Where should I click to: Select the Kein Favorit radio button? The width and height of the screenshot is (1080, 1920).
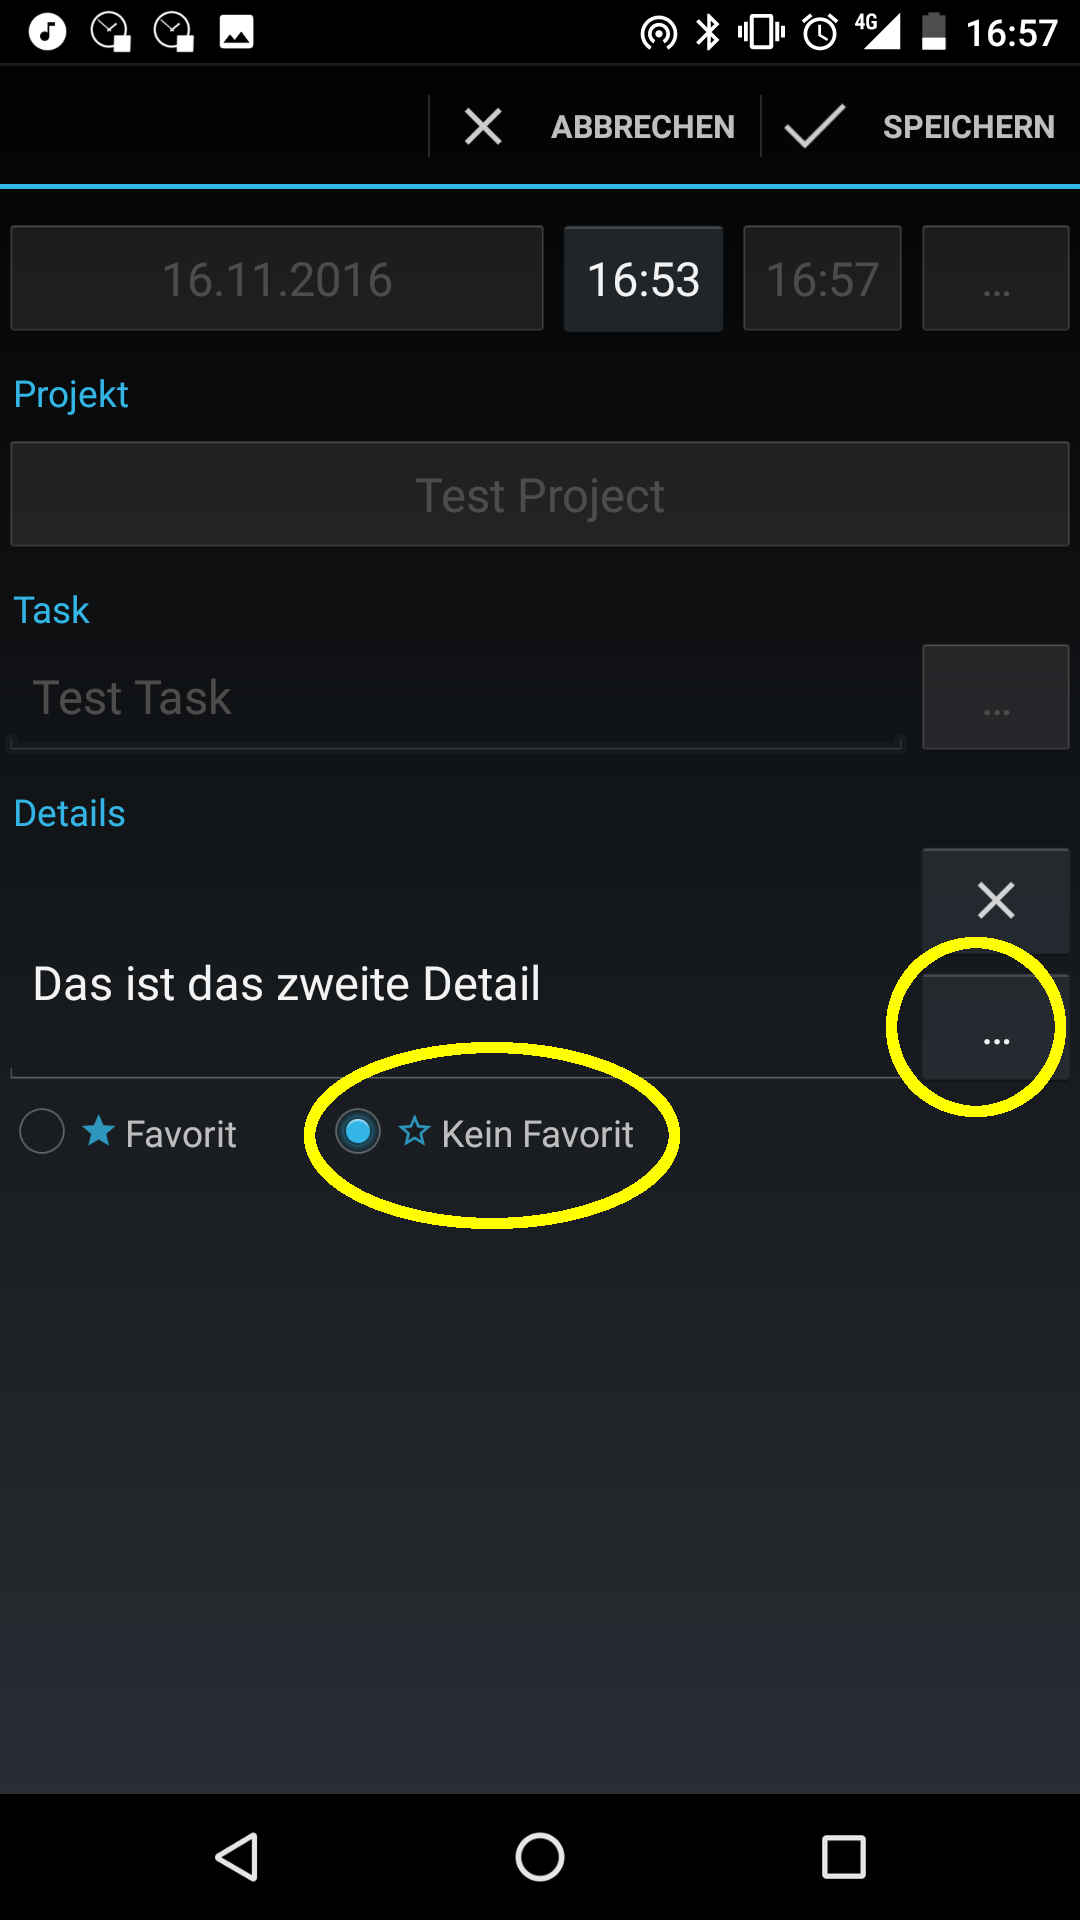[x=358, y=1132]
